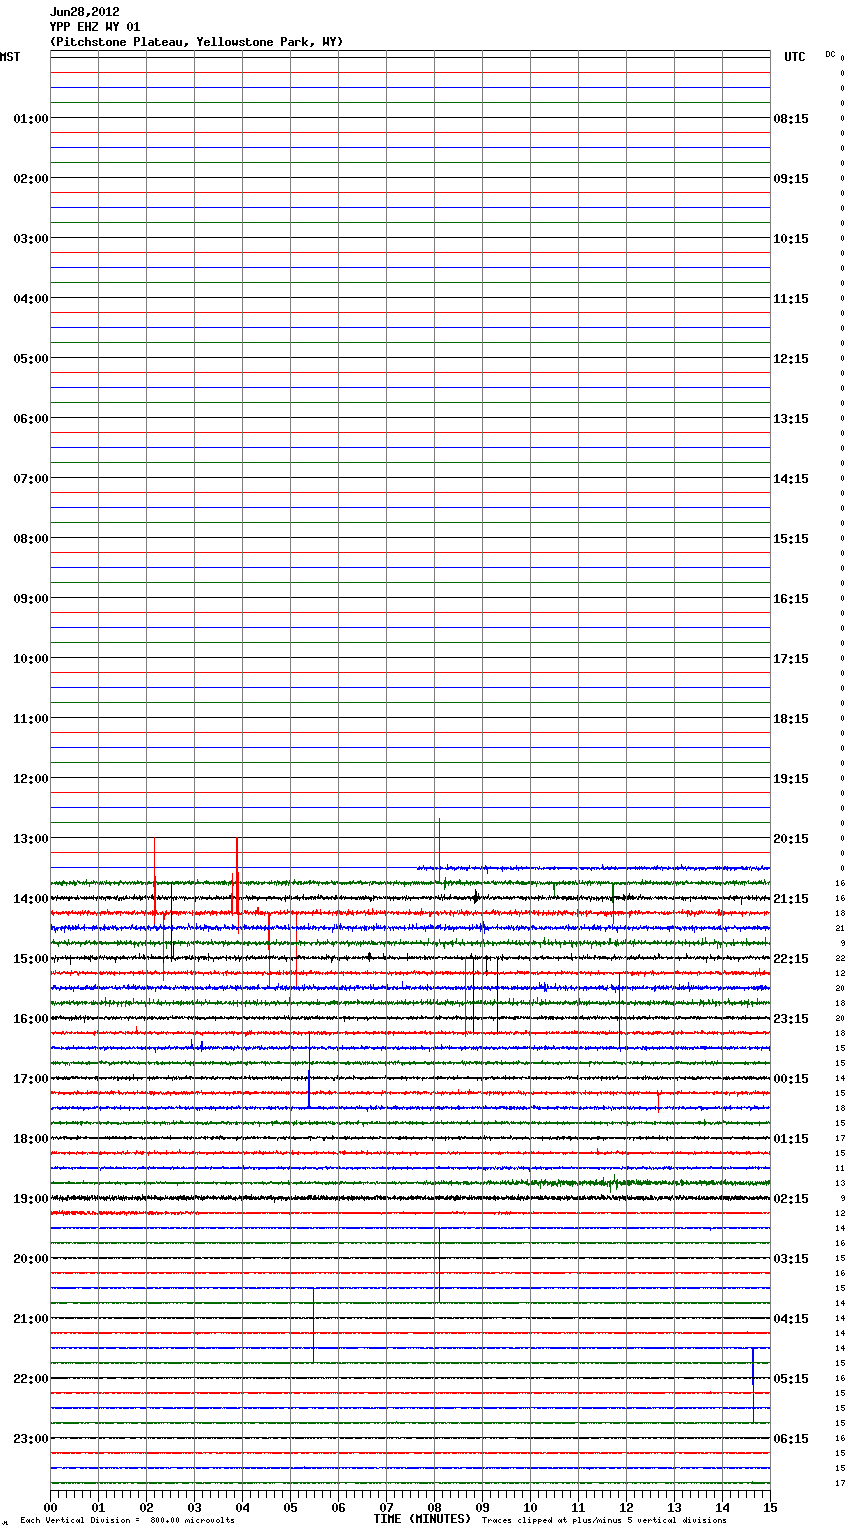Screen dimensions: 850x1534
Task: Pick the 13:15 UTC time label
Action: [791, 419]
